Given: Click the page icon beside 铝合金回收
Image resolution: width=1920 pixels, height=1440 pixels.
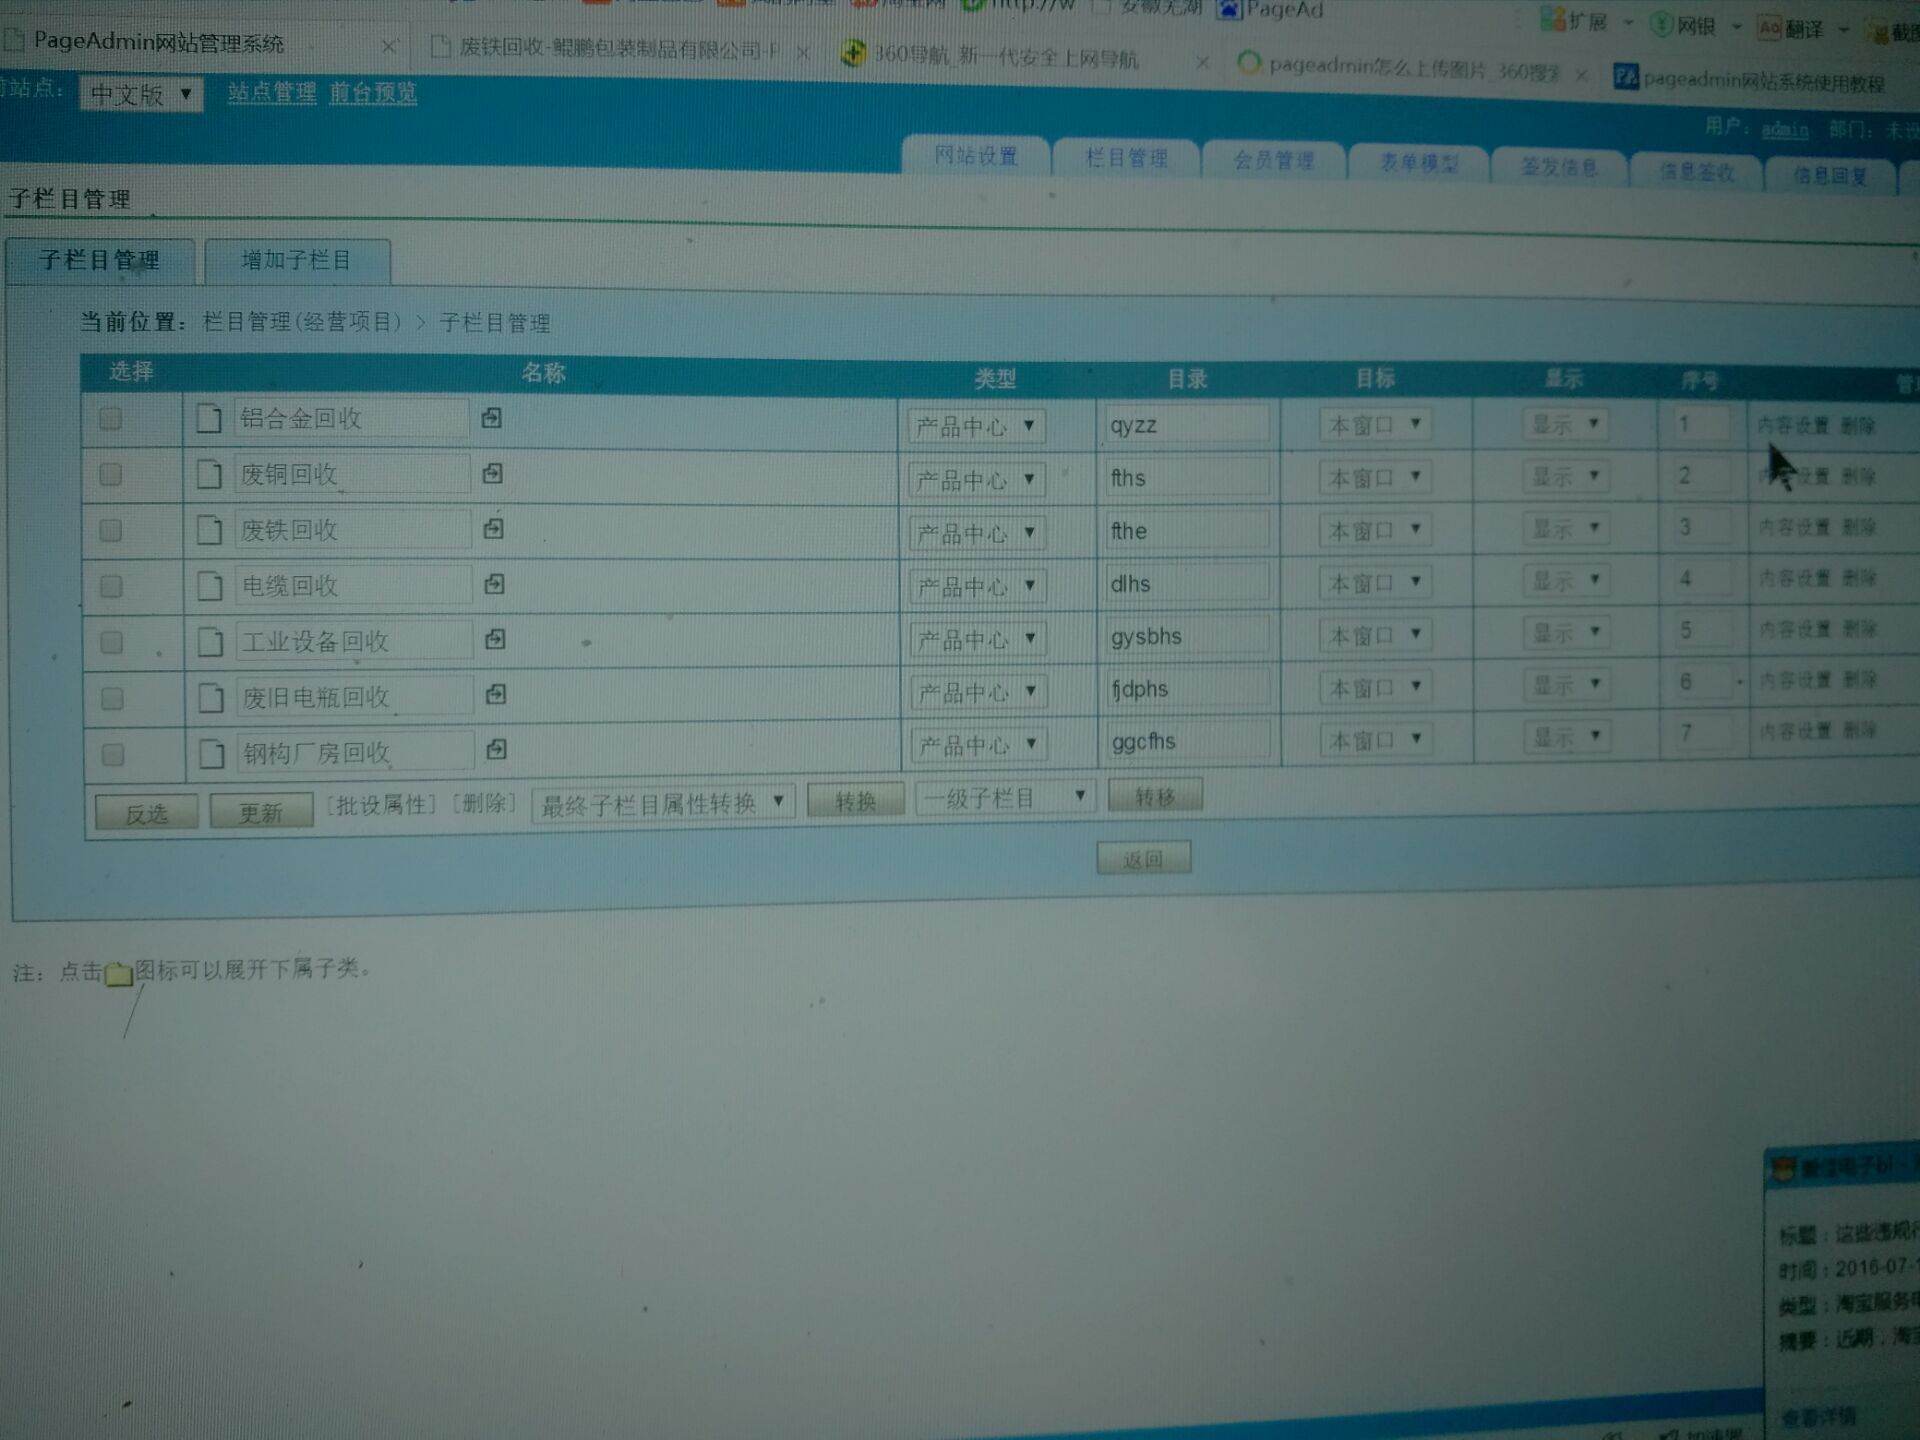Looking at the screenshot, I should coord(208,418).
